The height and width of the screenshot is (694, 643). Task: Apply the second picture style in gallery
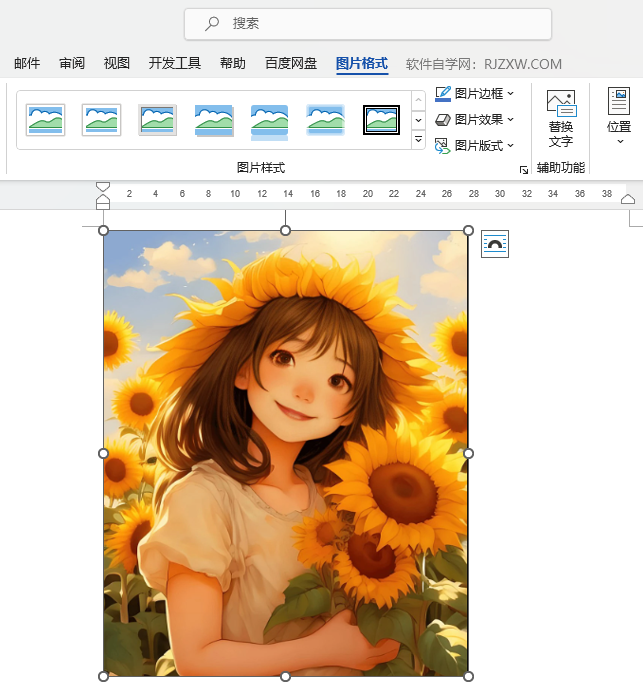[x=102, y=120]
